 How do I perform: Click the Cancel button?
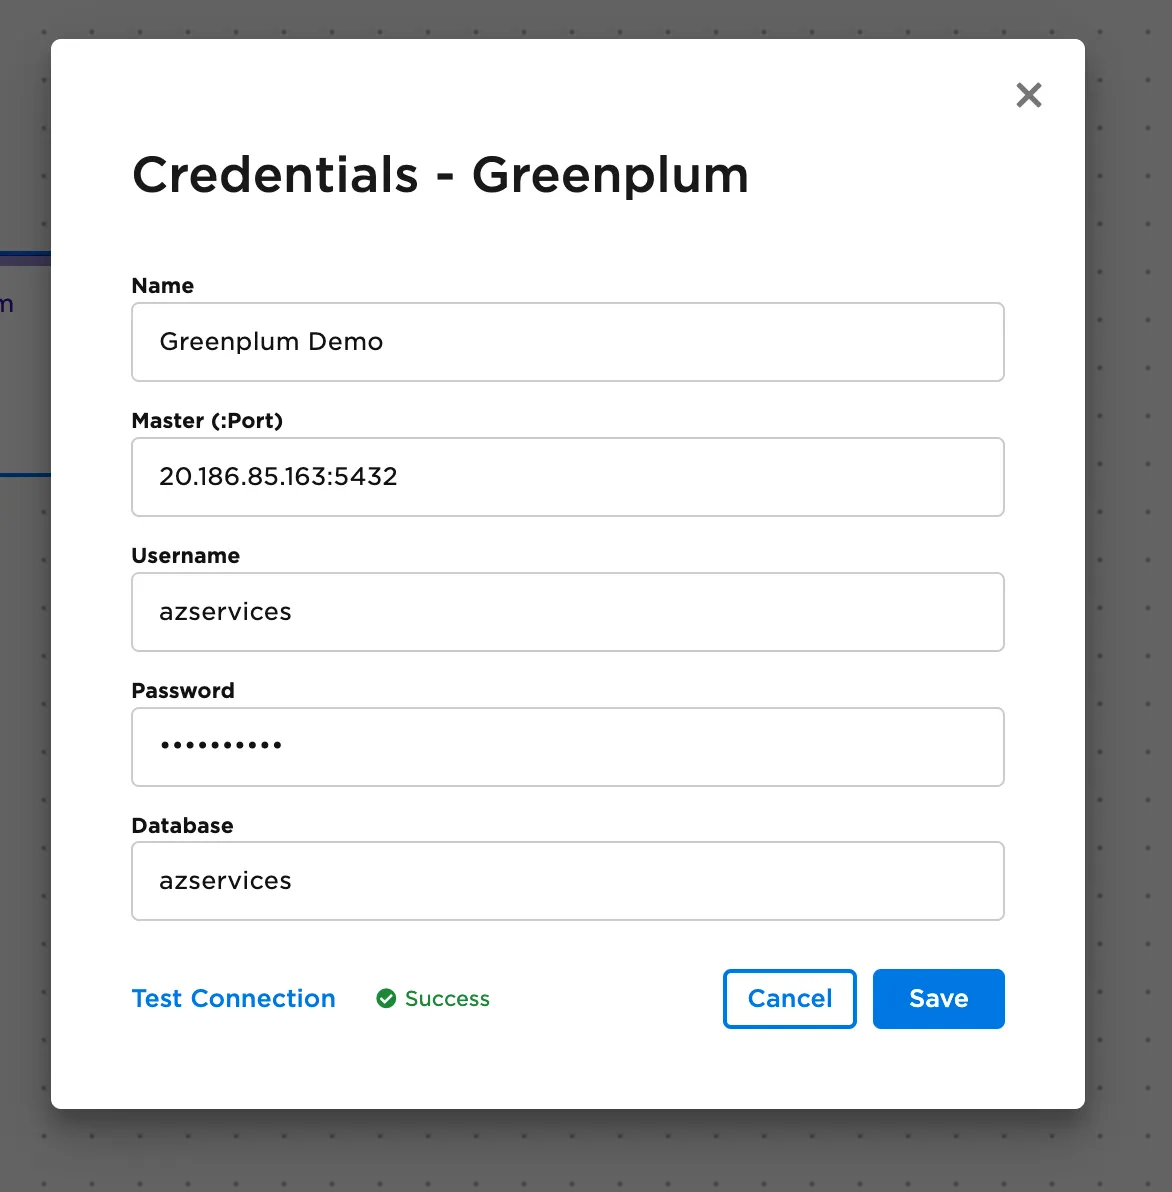point(789,998)
